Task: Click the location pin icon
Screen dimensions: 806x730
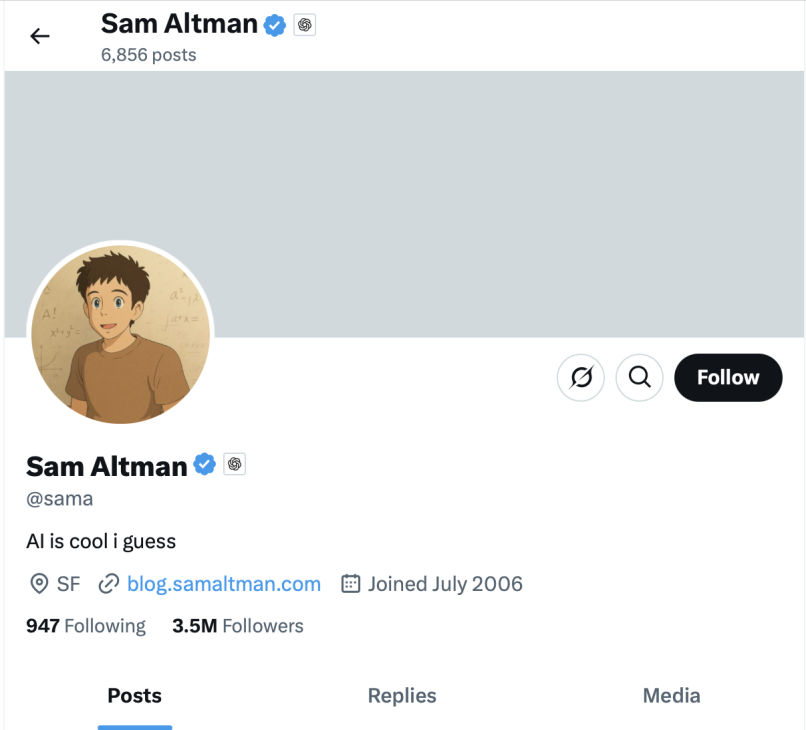Action: (x=40, y=584)
